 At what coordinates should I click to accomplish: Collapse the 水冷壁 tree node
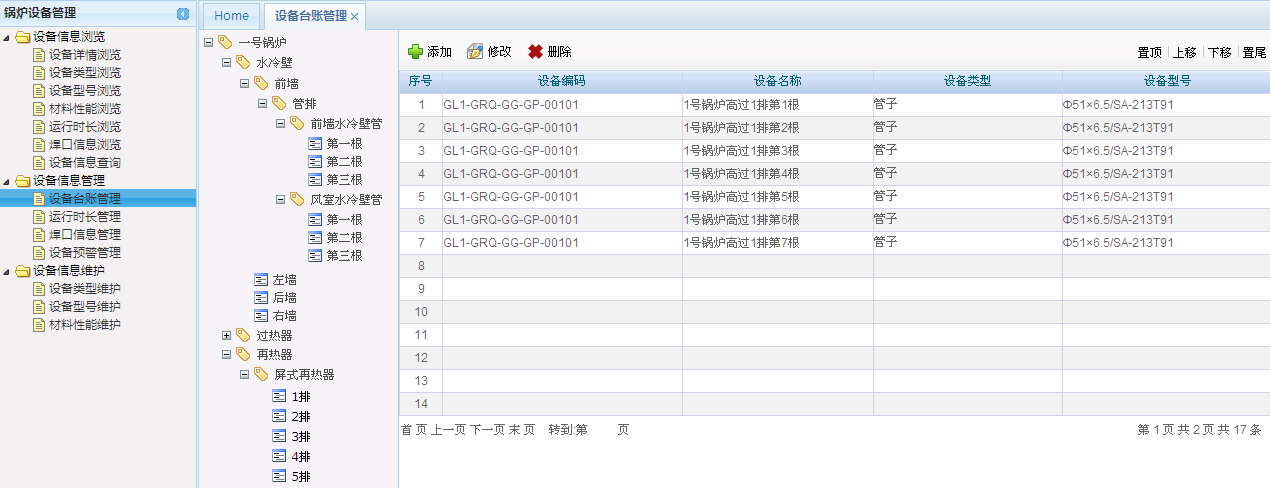click(226, 62)
